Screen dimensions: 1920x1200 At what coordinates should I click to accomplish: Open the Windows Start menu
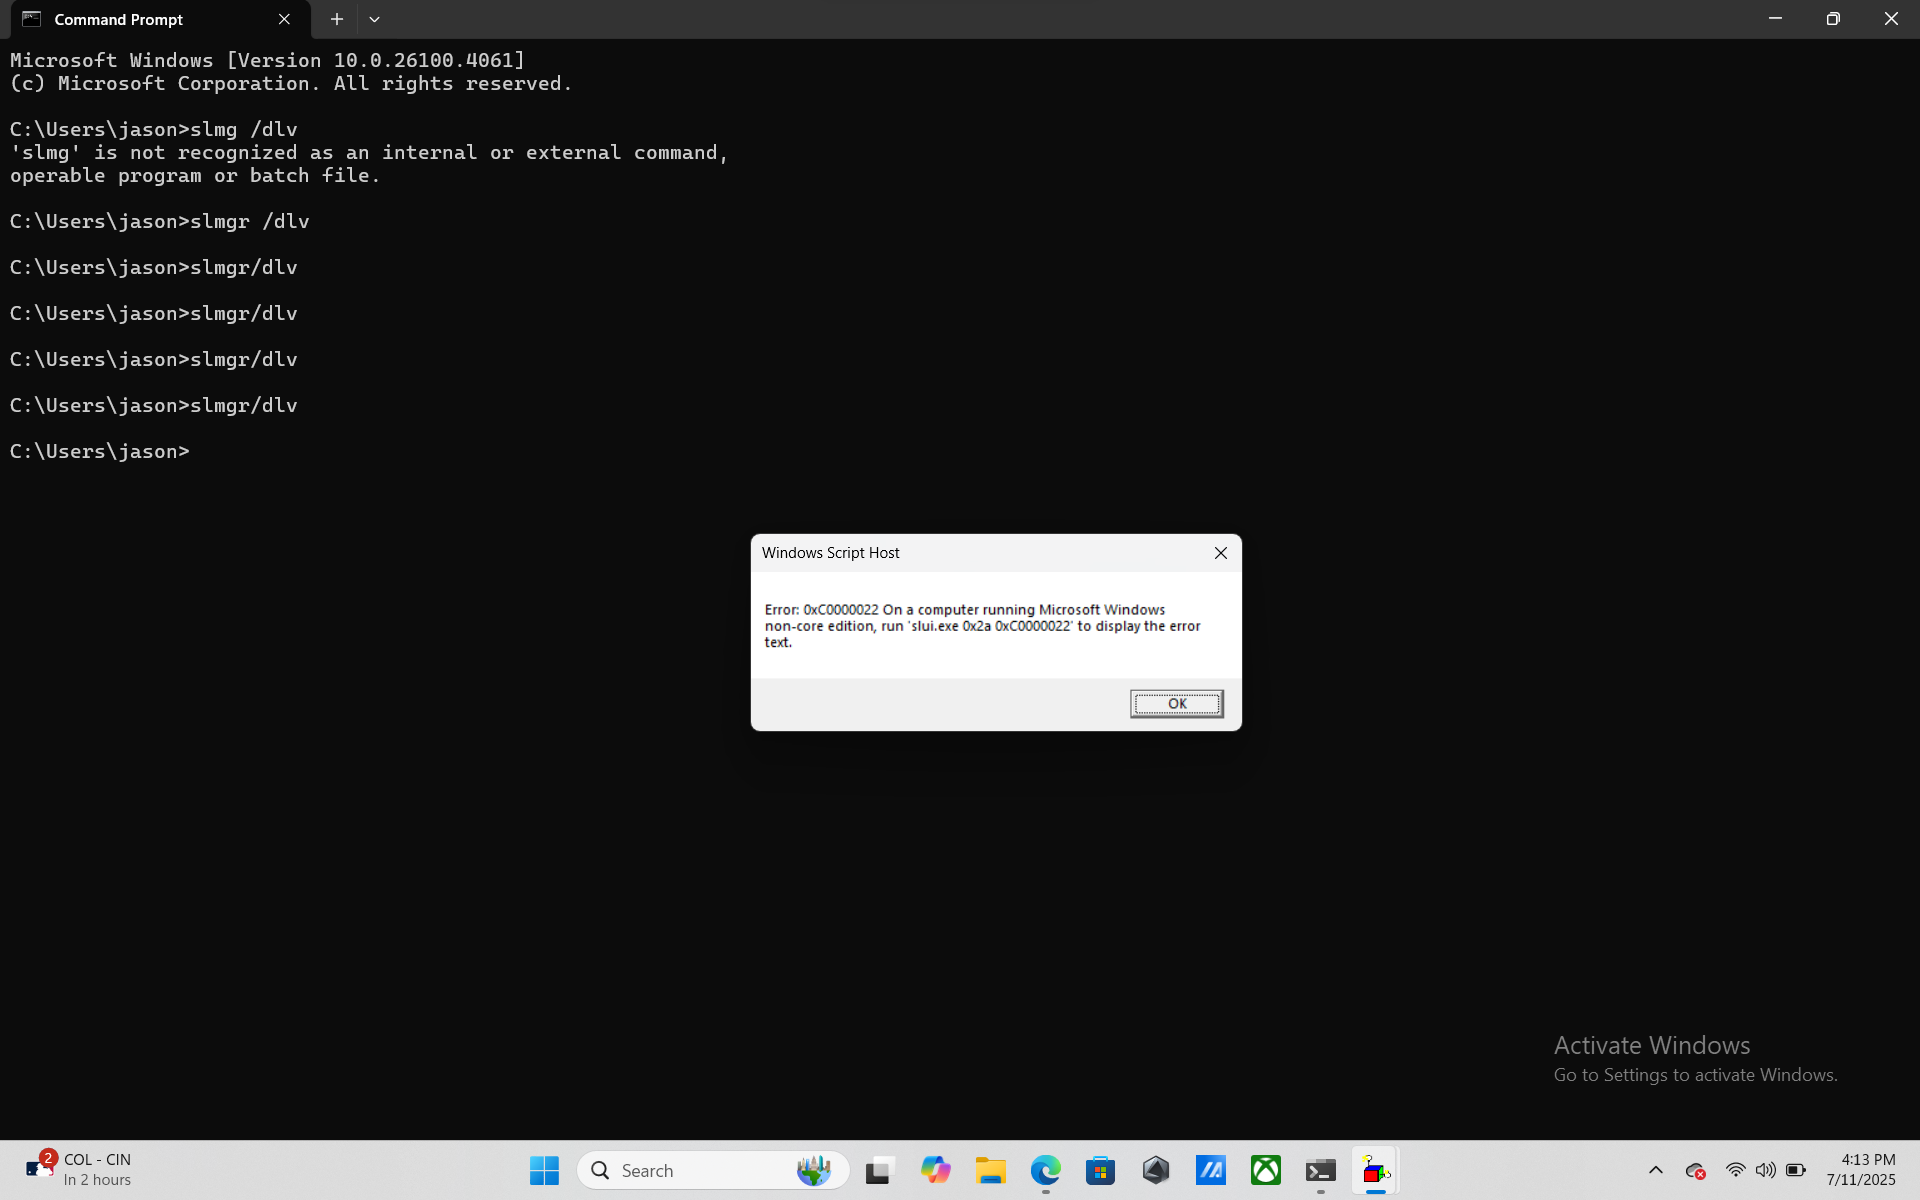tap(544, 1170)
